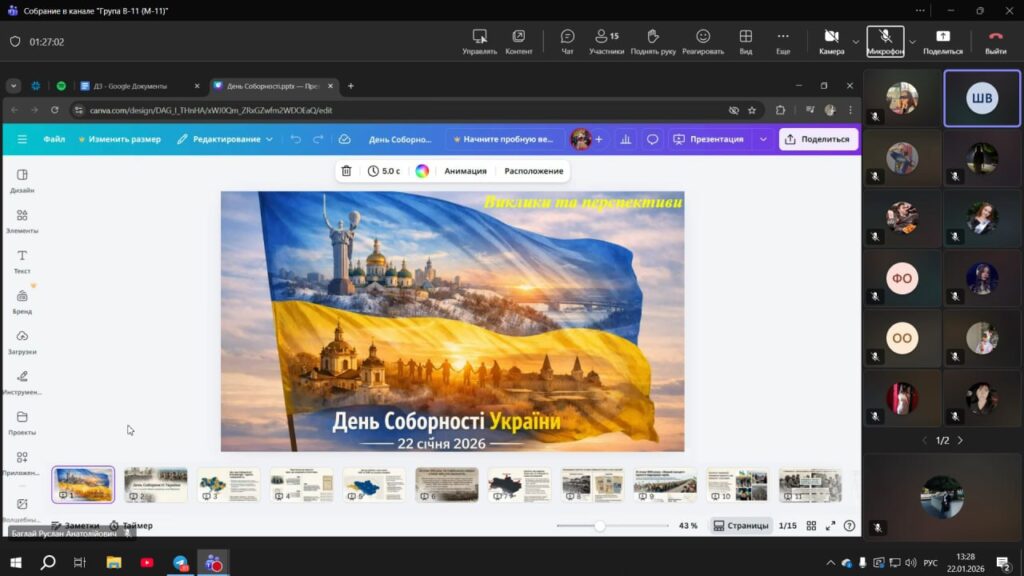Expand arrow next to Презентация button
This screenshot has height=576, width=1024.
763,139
